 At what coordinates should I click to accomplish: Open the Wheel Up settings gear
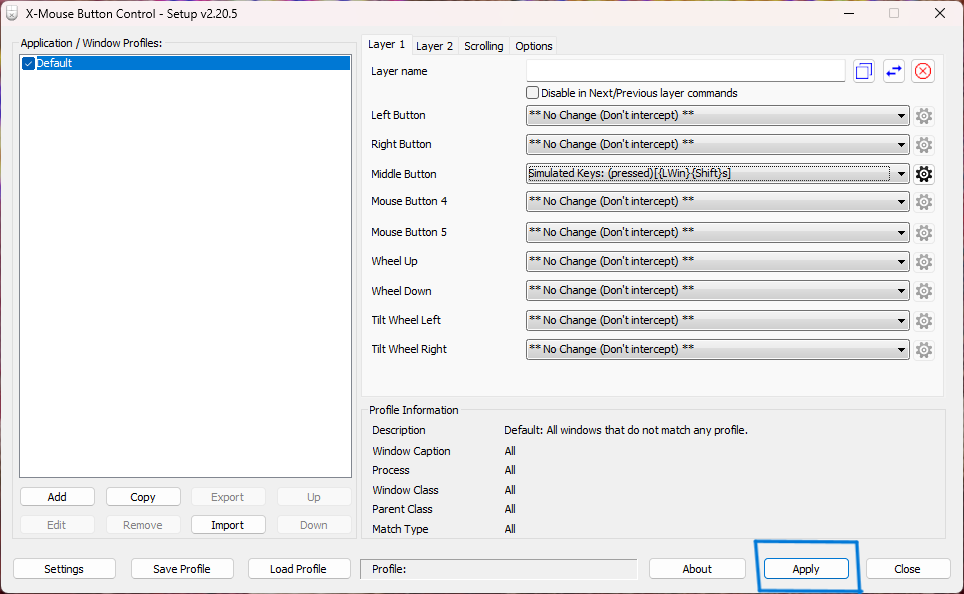click(x=923, y=261)
